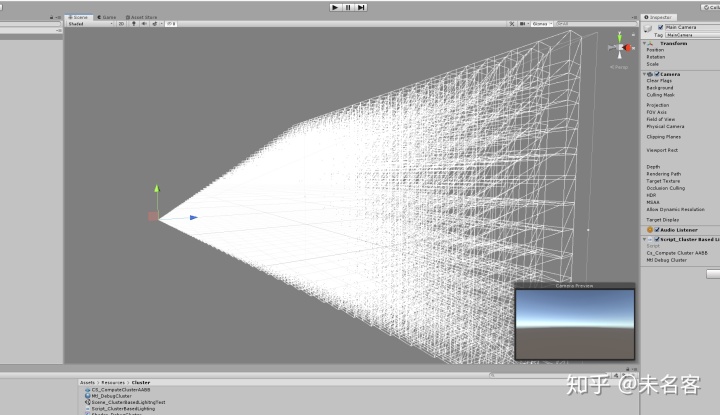Click the red X axis cone on orientation gizmo
The image size is (720, 415).
point(628,47)
